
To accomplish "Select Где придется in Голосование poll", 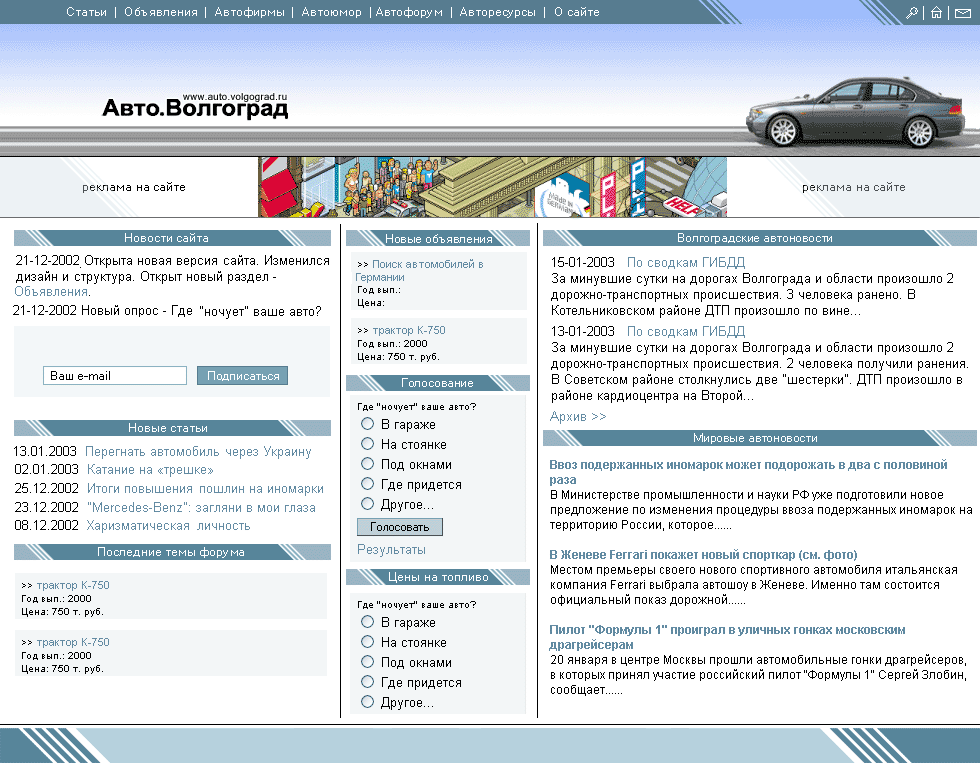I will click(x=368, y=484).
